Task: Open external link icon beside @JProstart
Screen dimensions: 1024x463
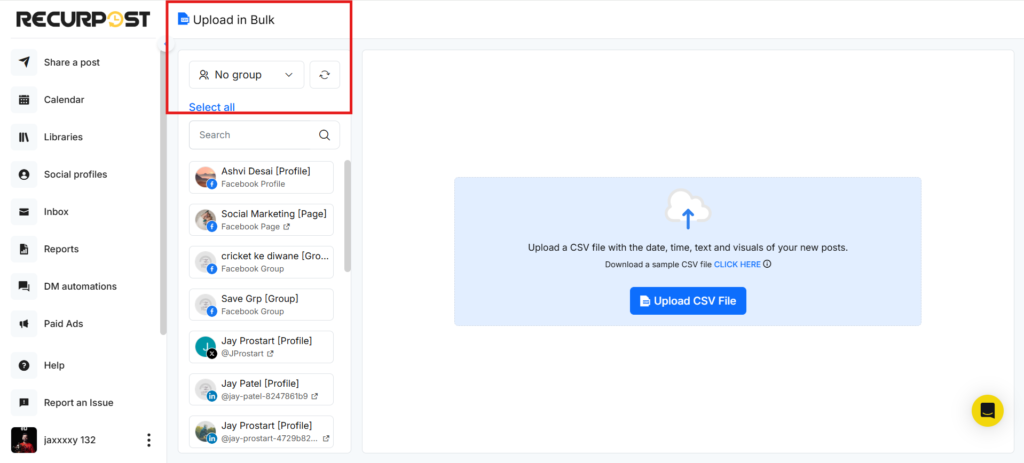Action: pyautogui.click(x=270, y=353)
